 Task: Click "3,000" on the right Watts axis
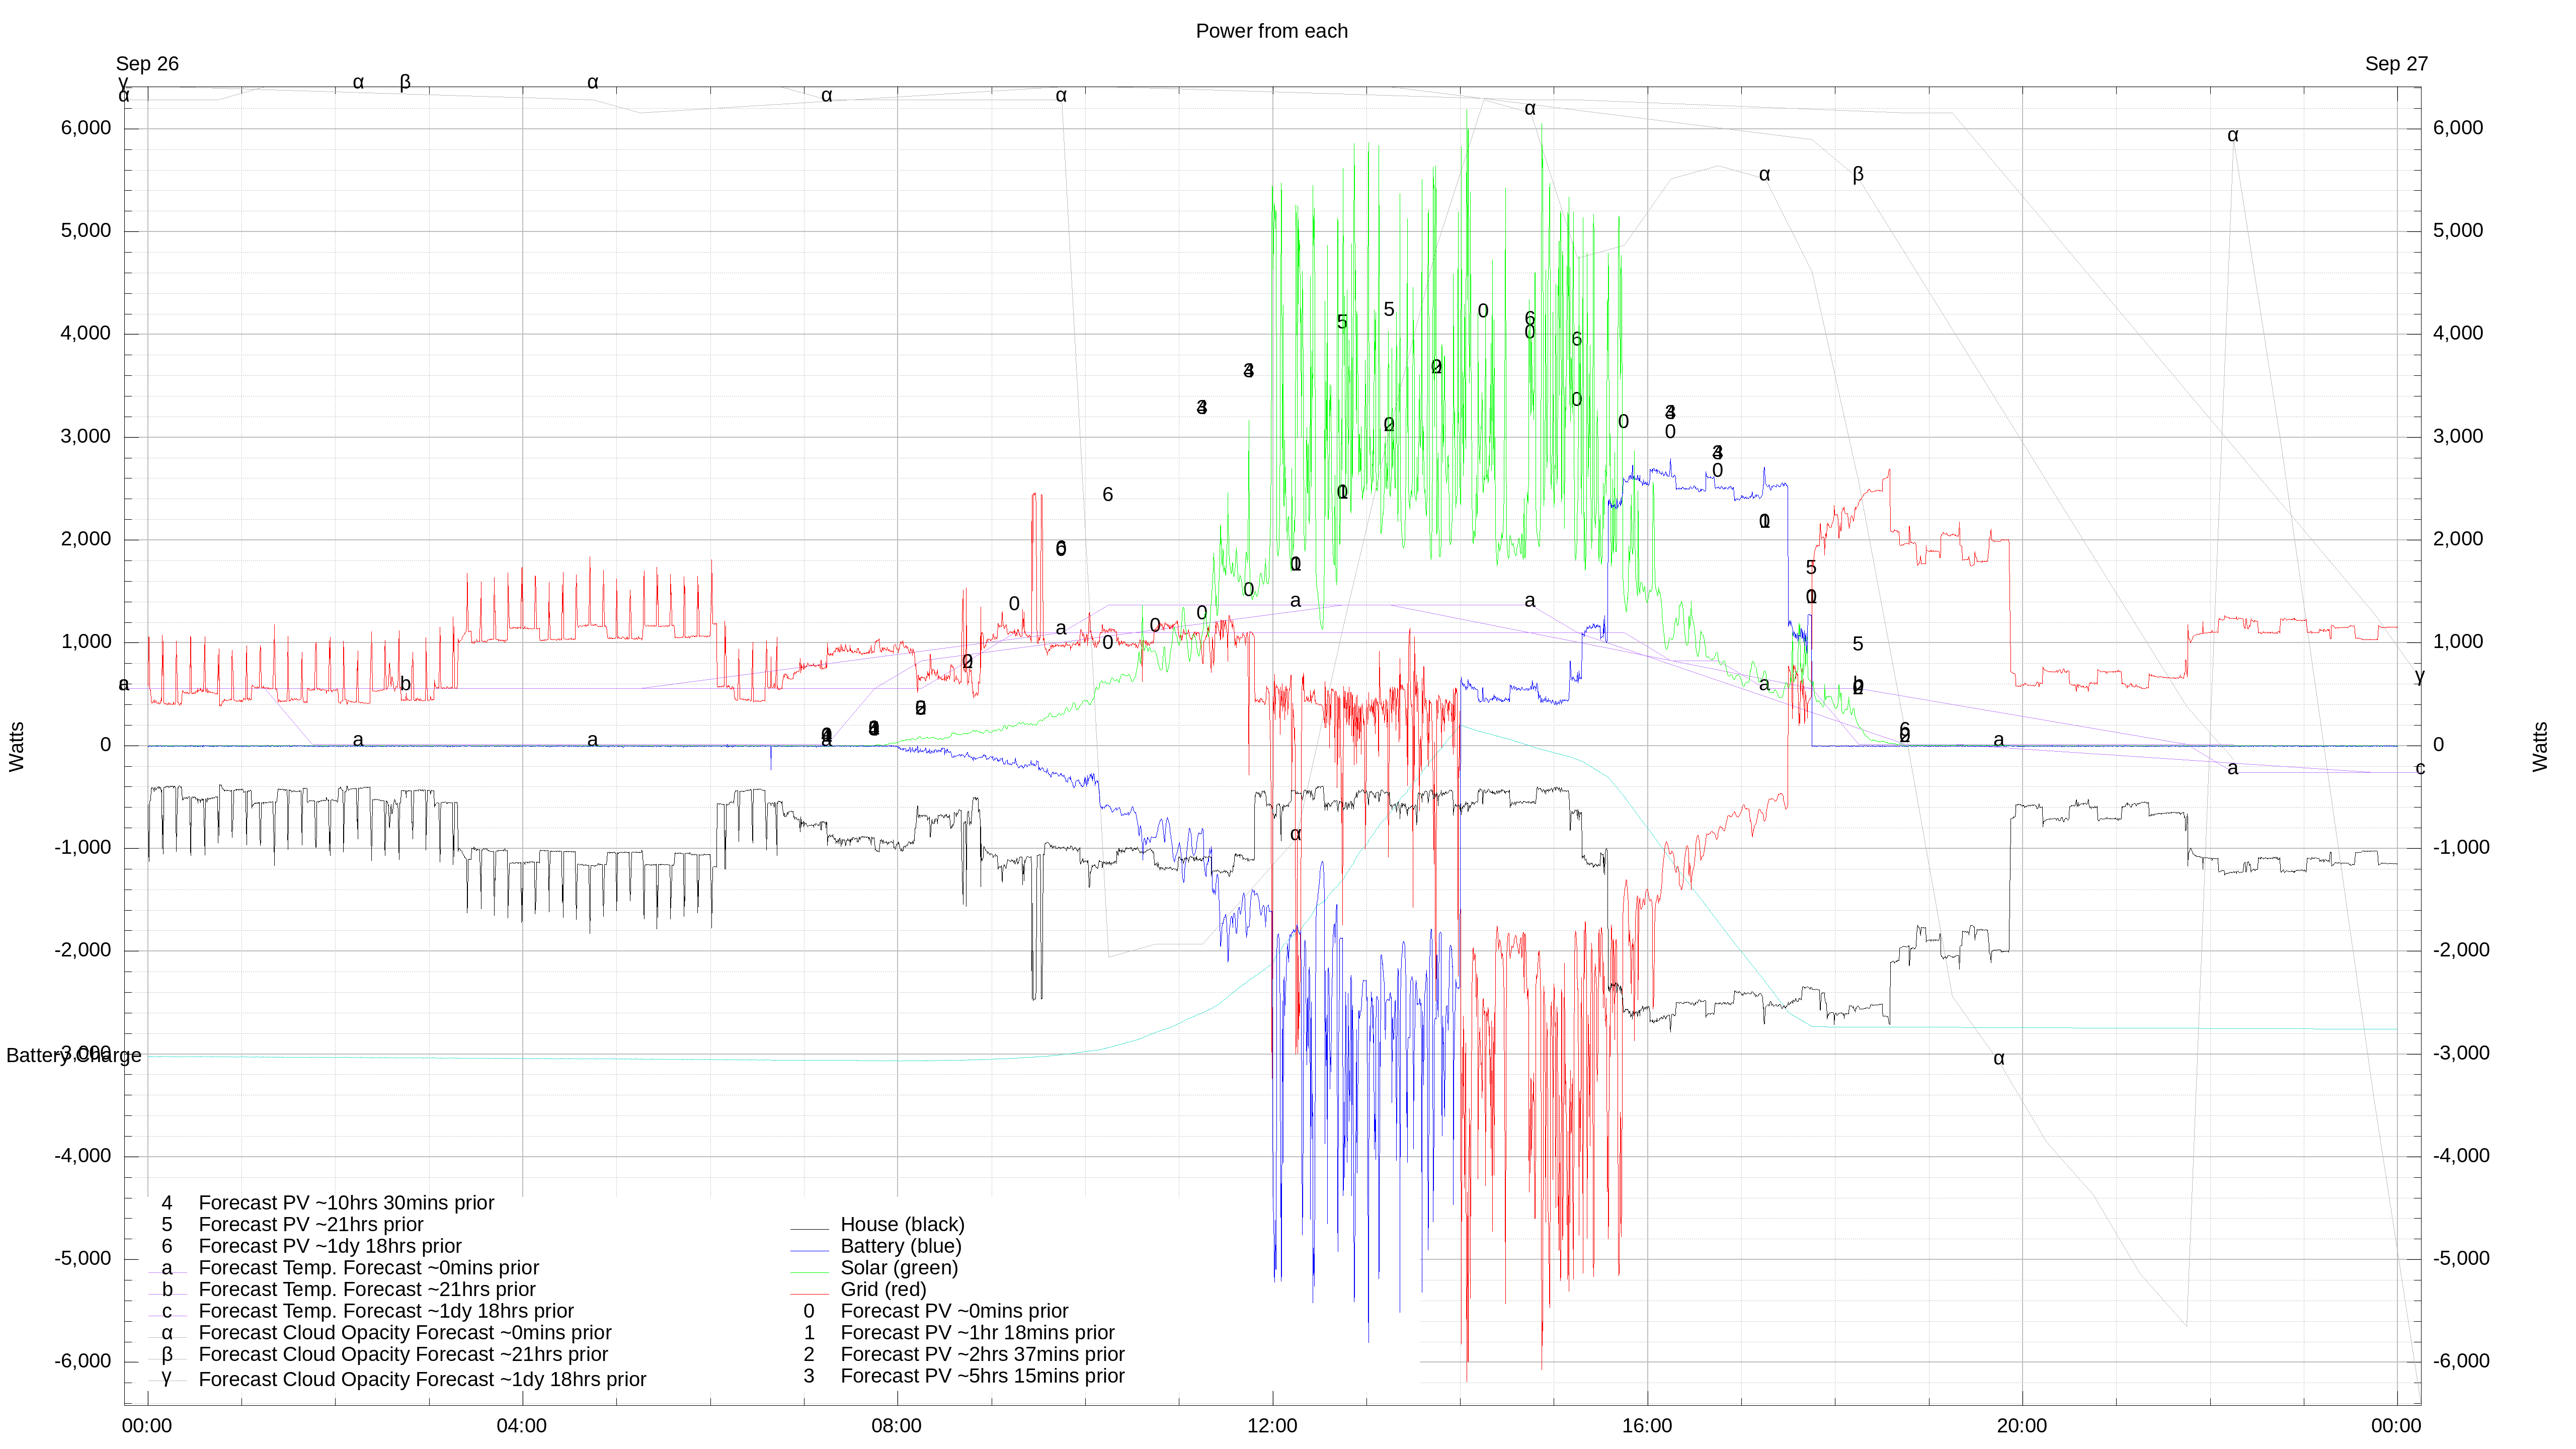(2458, 437)
